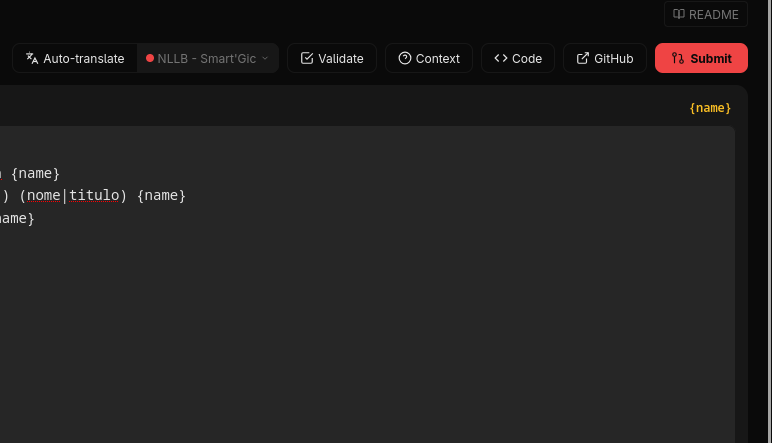Viewport: 772px width, 443px height.
Task: Click the red status dot beside NLLB
Action: point(150,58)
